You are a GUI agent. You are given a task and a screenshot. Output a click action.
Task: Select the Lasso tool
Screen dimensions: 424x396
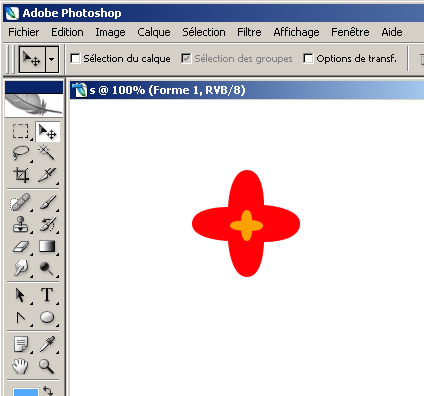[x=21, y=153]
